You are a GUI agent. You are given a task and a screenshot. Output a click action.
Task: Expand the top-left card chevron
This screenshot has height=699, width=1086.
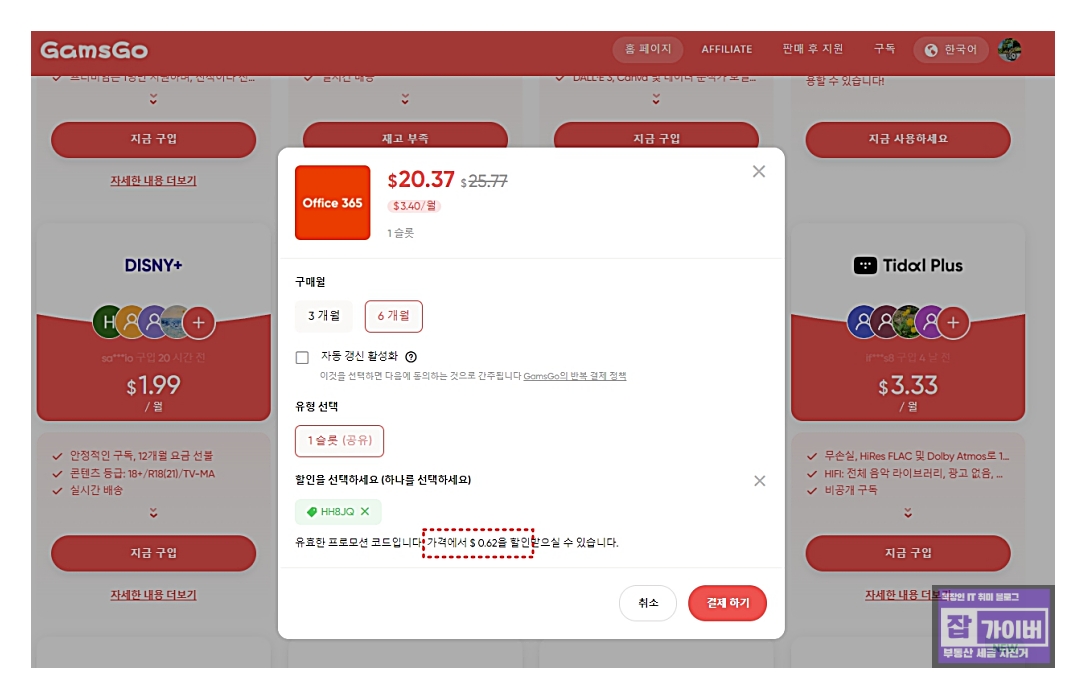tap(153, 100)
